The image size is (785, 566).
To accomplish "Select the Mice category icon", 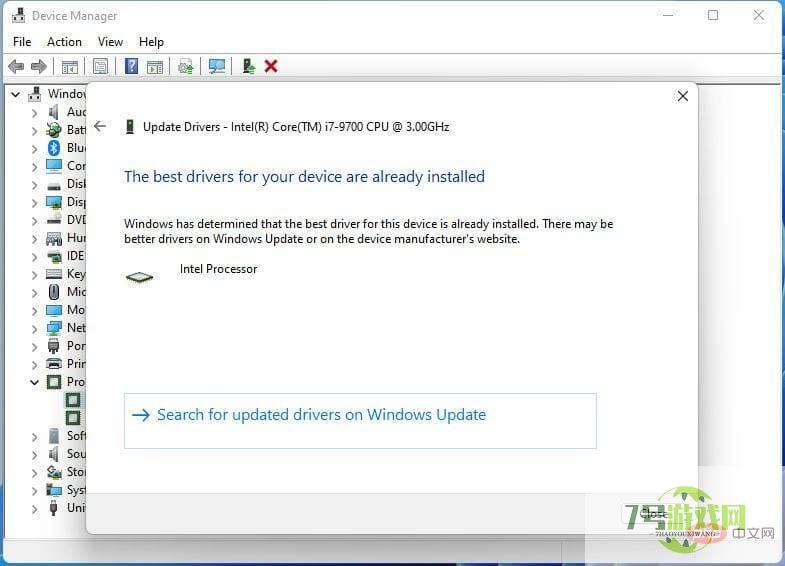I will tap(54, 292).
